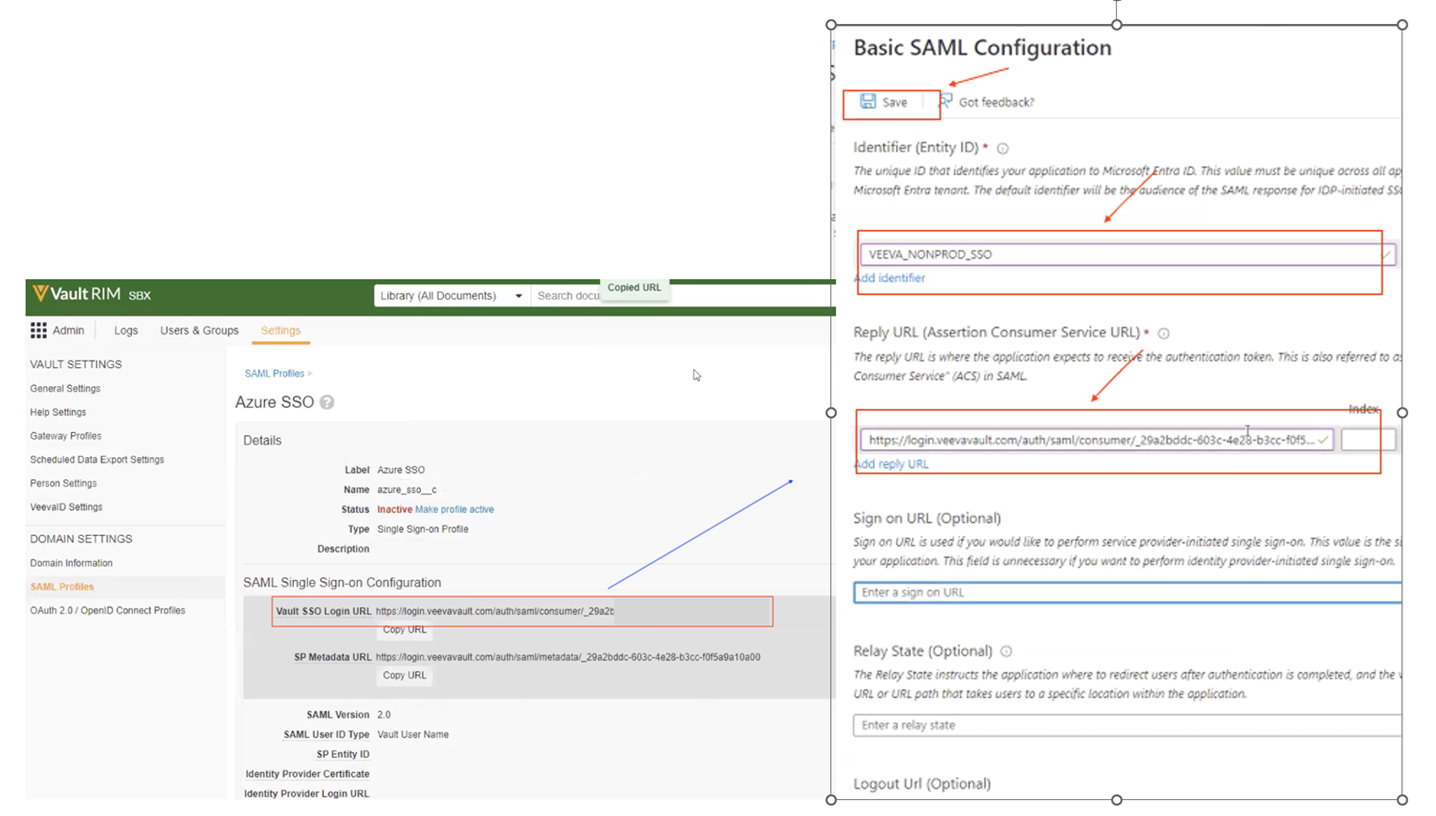Image resolution: width=1436 pixels, height=816 pixels.
Task: Click the SAML Version 2.0 value
Action: [x=384, y=715]
